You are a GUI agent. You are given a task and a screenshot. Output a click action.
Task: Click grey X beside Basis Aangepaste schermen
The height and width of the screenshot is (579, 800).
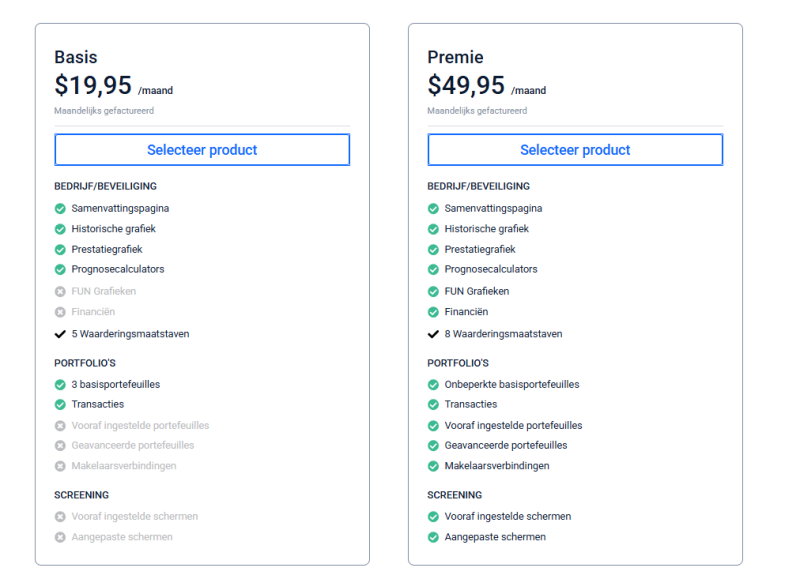[60, 537]
